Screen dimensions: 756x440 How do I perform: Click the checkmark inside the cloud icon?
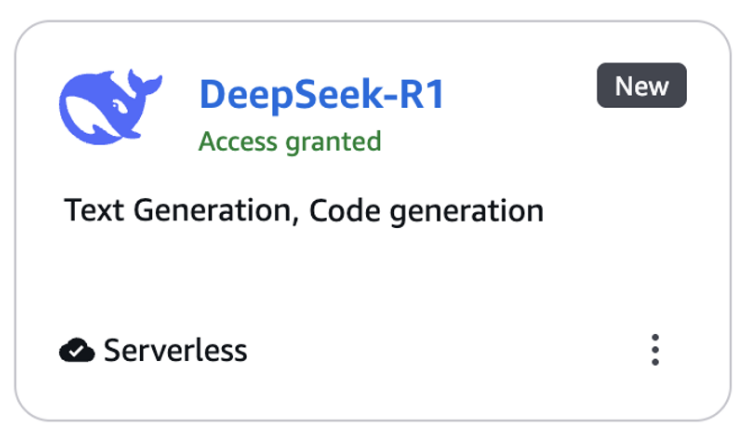(x=77, y=352)
